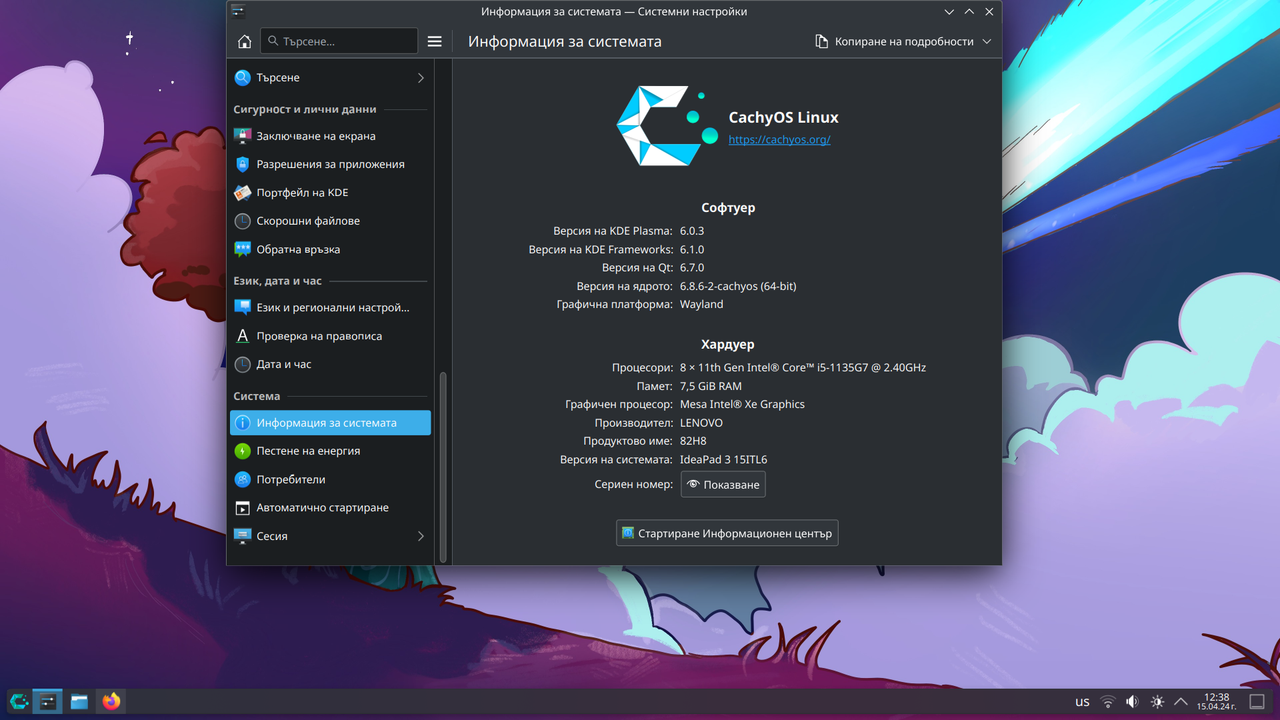Open Заключване на екрана settings

click(330, 136)
